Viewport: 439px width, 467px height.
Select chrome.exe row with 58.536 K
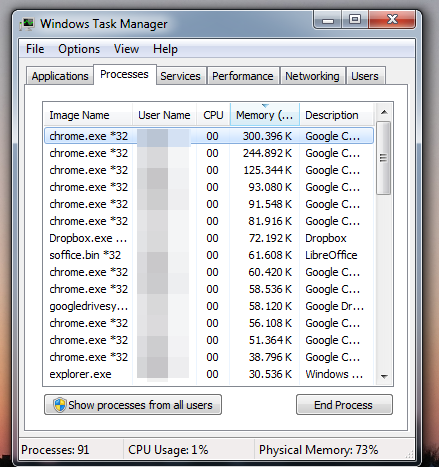[209, 289]
